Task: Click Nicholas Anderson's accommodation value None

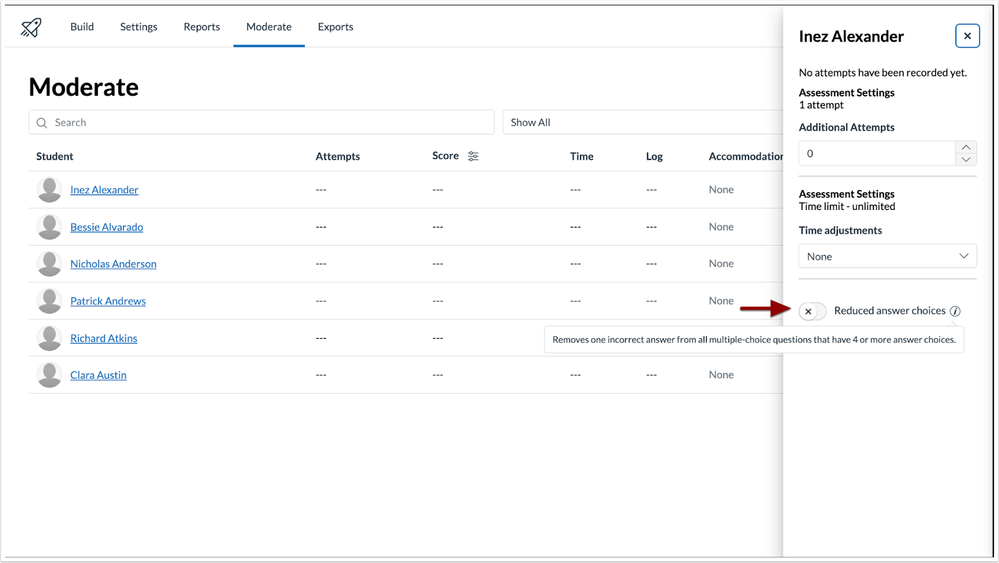Action: click(721, 263)
